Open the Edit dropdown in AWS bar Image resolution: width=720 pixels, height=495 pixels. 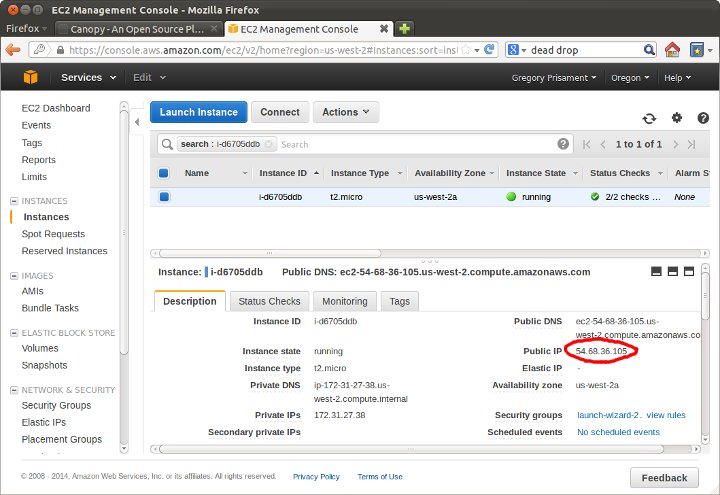(149, 78)
